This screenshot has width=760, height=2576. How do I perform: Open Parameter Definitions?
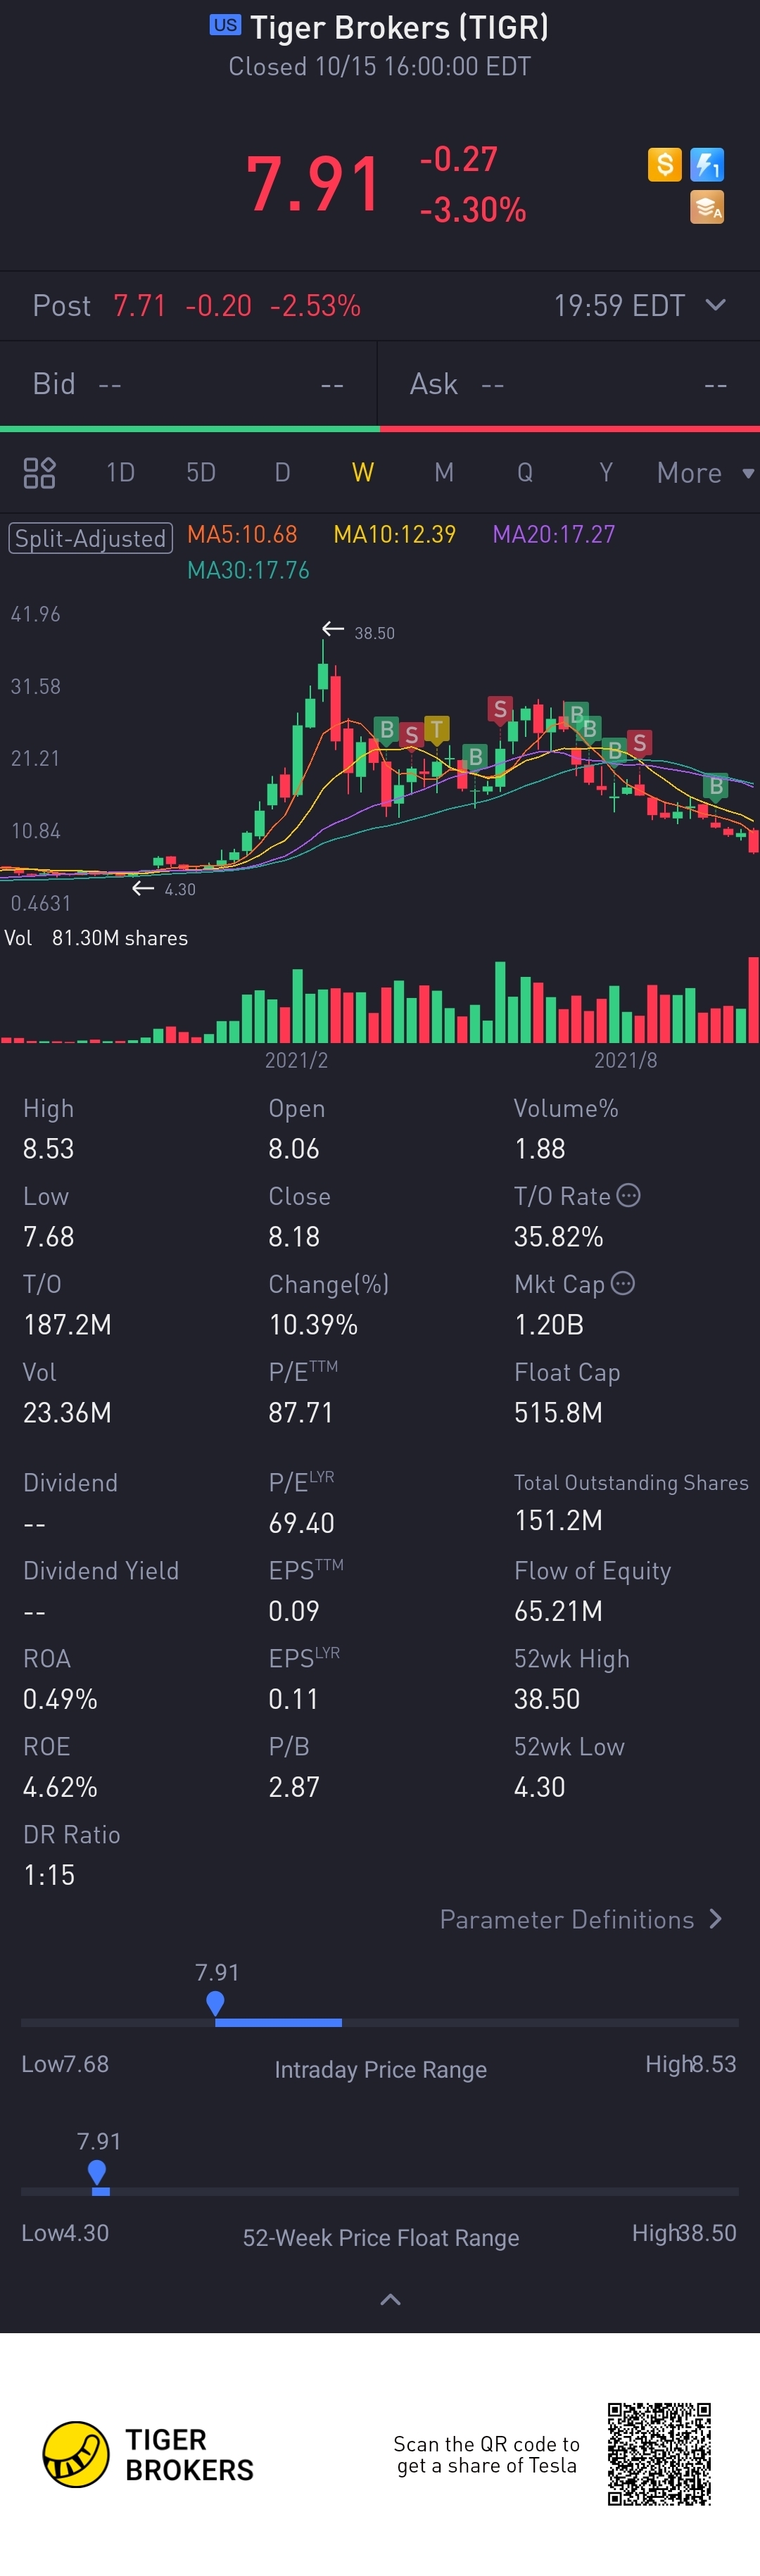point(581,1919)
